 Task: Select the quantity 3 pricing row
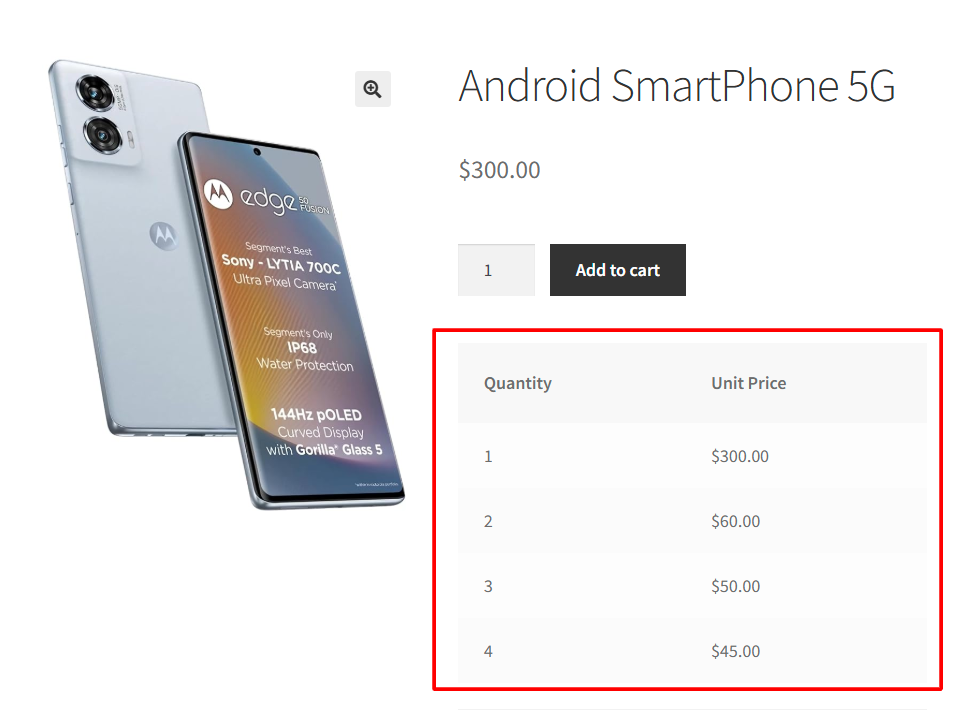(692, 586)
